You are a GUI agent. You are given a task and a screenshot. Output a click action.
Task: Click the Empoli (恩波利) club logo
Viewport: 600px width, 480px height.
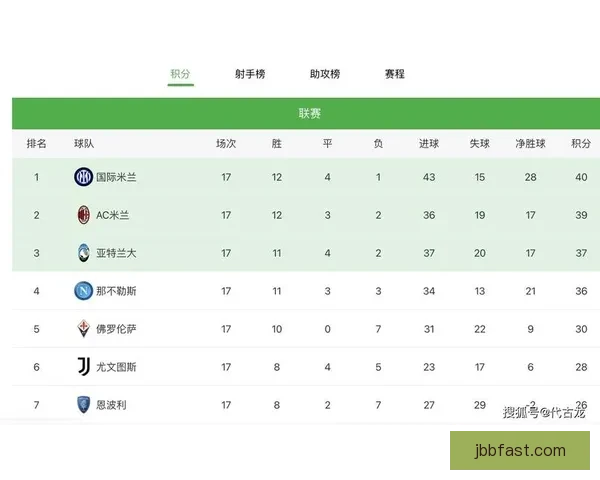tap(83, 405)
